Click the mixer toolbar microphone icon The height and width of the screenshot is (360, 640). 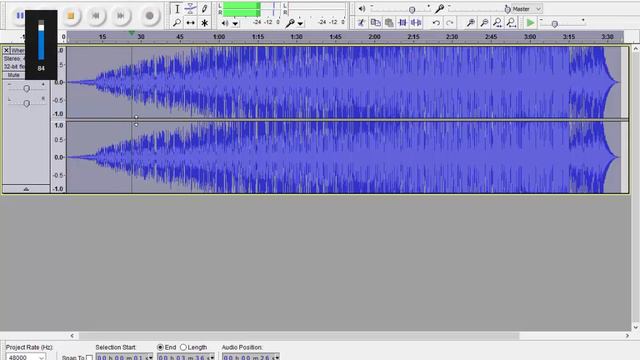(x=439, y=8)
